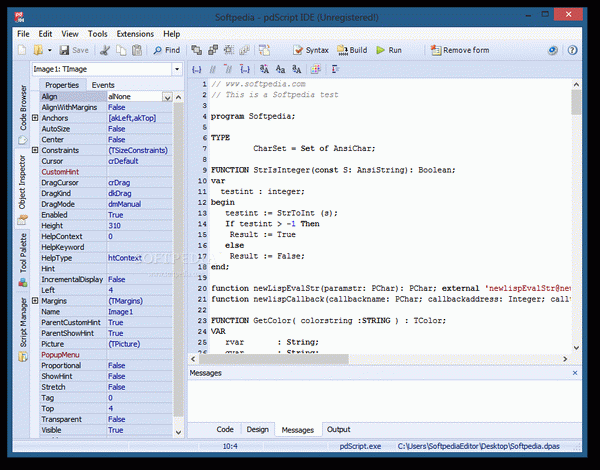This screenshot has height=470, width=600.
Task: Open the Script Manager side tab
Action: pyautogui.click(x=23, y=329)
